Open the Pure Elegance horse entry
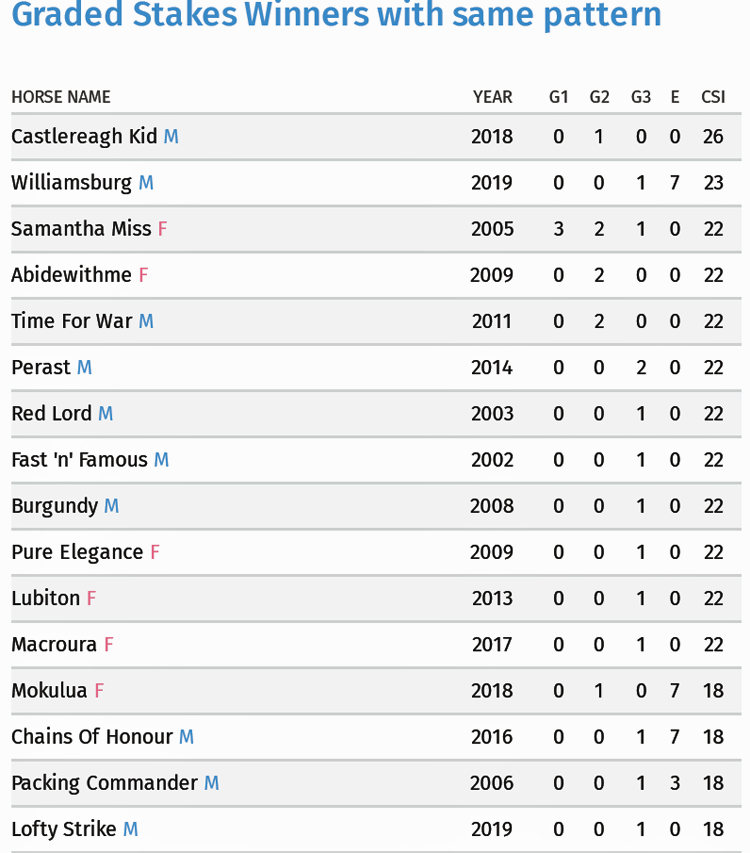 pos(77,552)
